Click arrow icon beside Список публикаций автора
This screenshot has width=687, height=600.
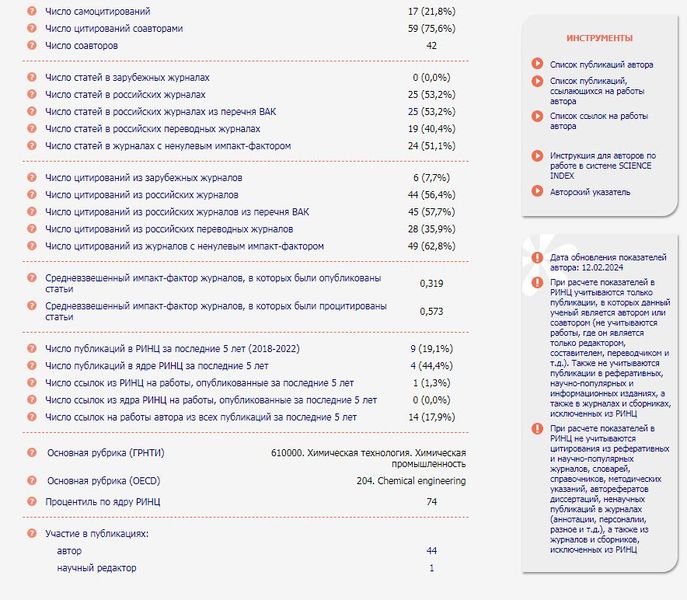537,64
